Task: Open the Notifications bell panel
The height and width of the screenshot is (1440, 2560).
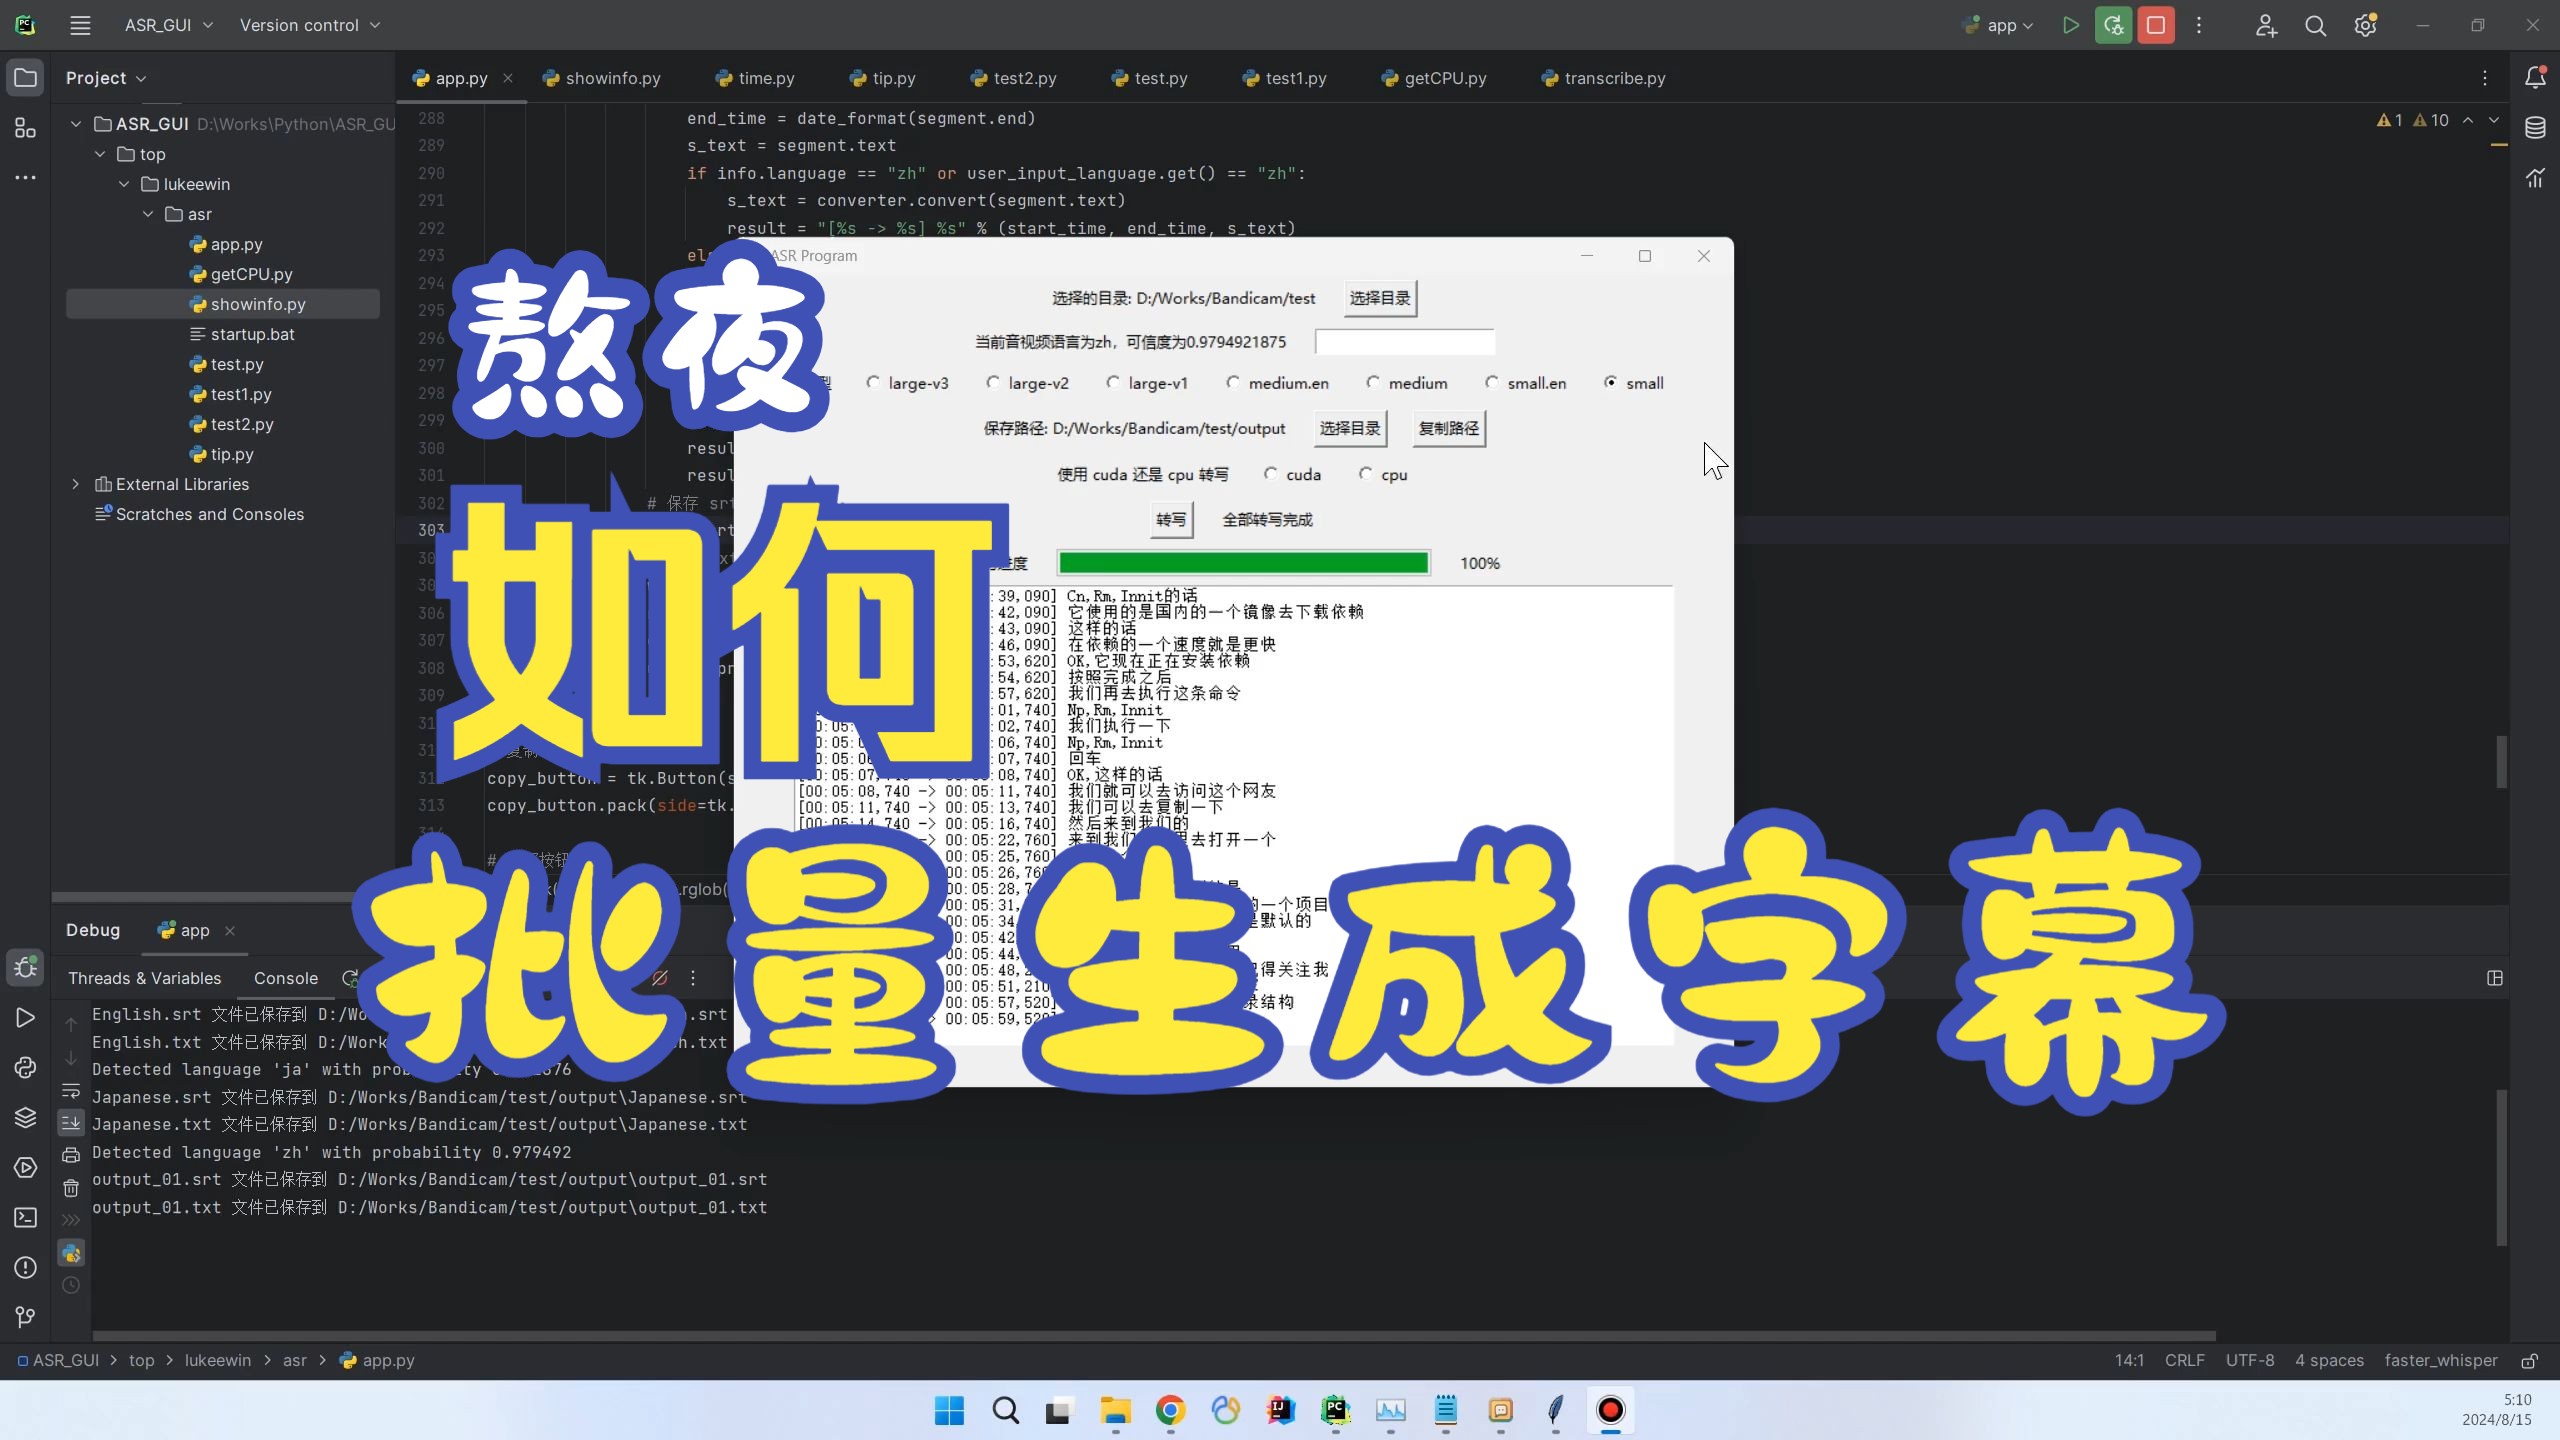Action: coord(2535,77)
